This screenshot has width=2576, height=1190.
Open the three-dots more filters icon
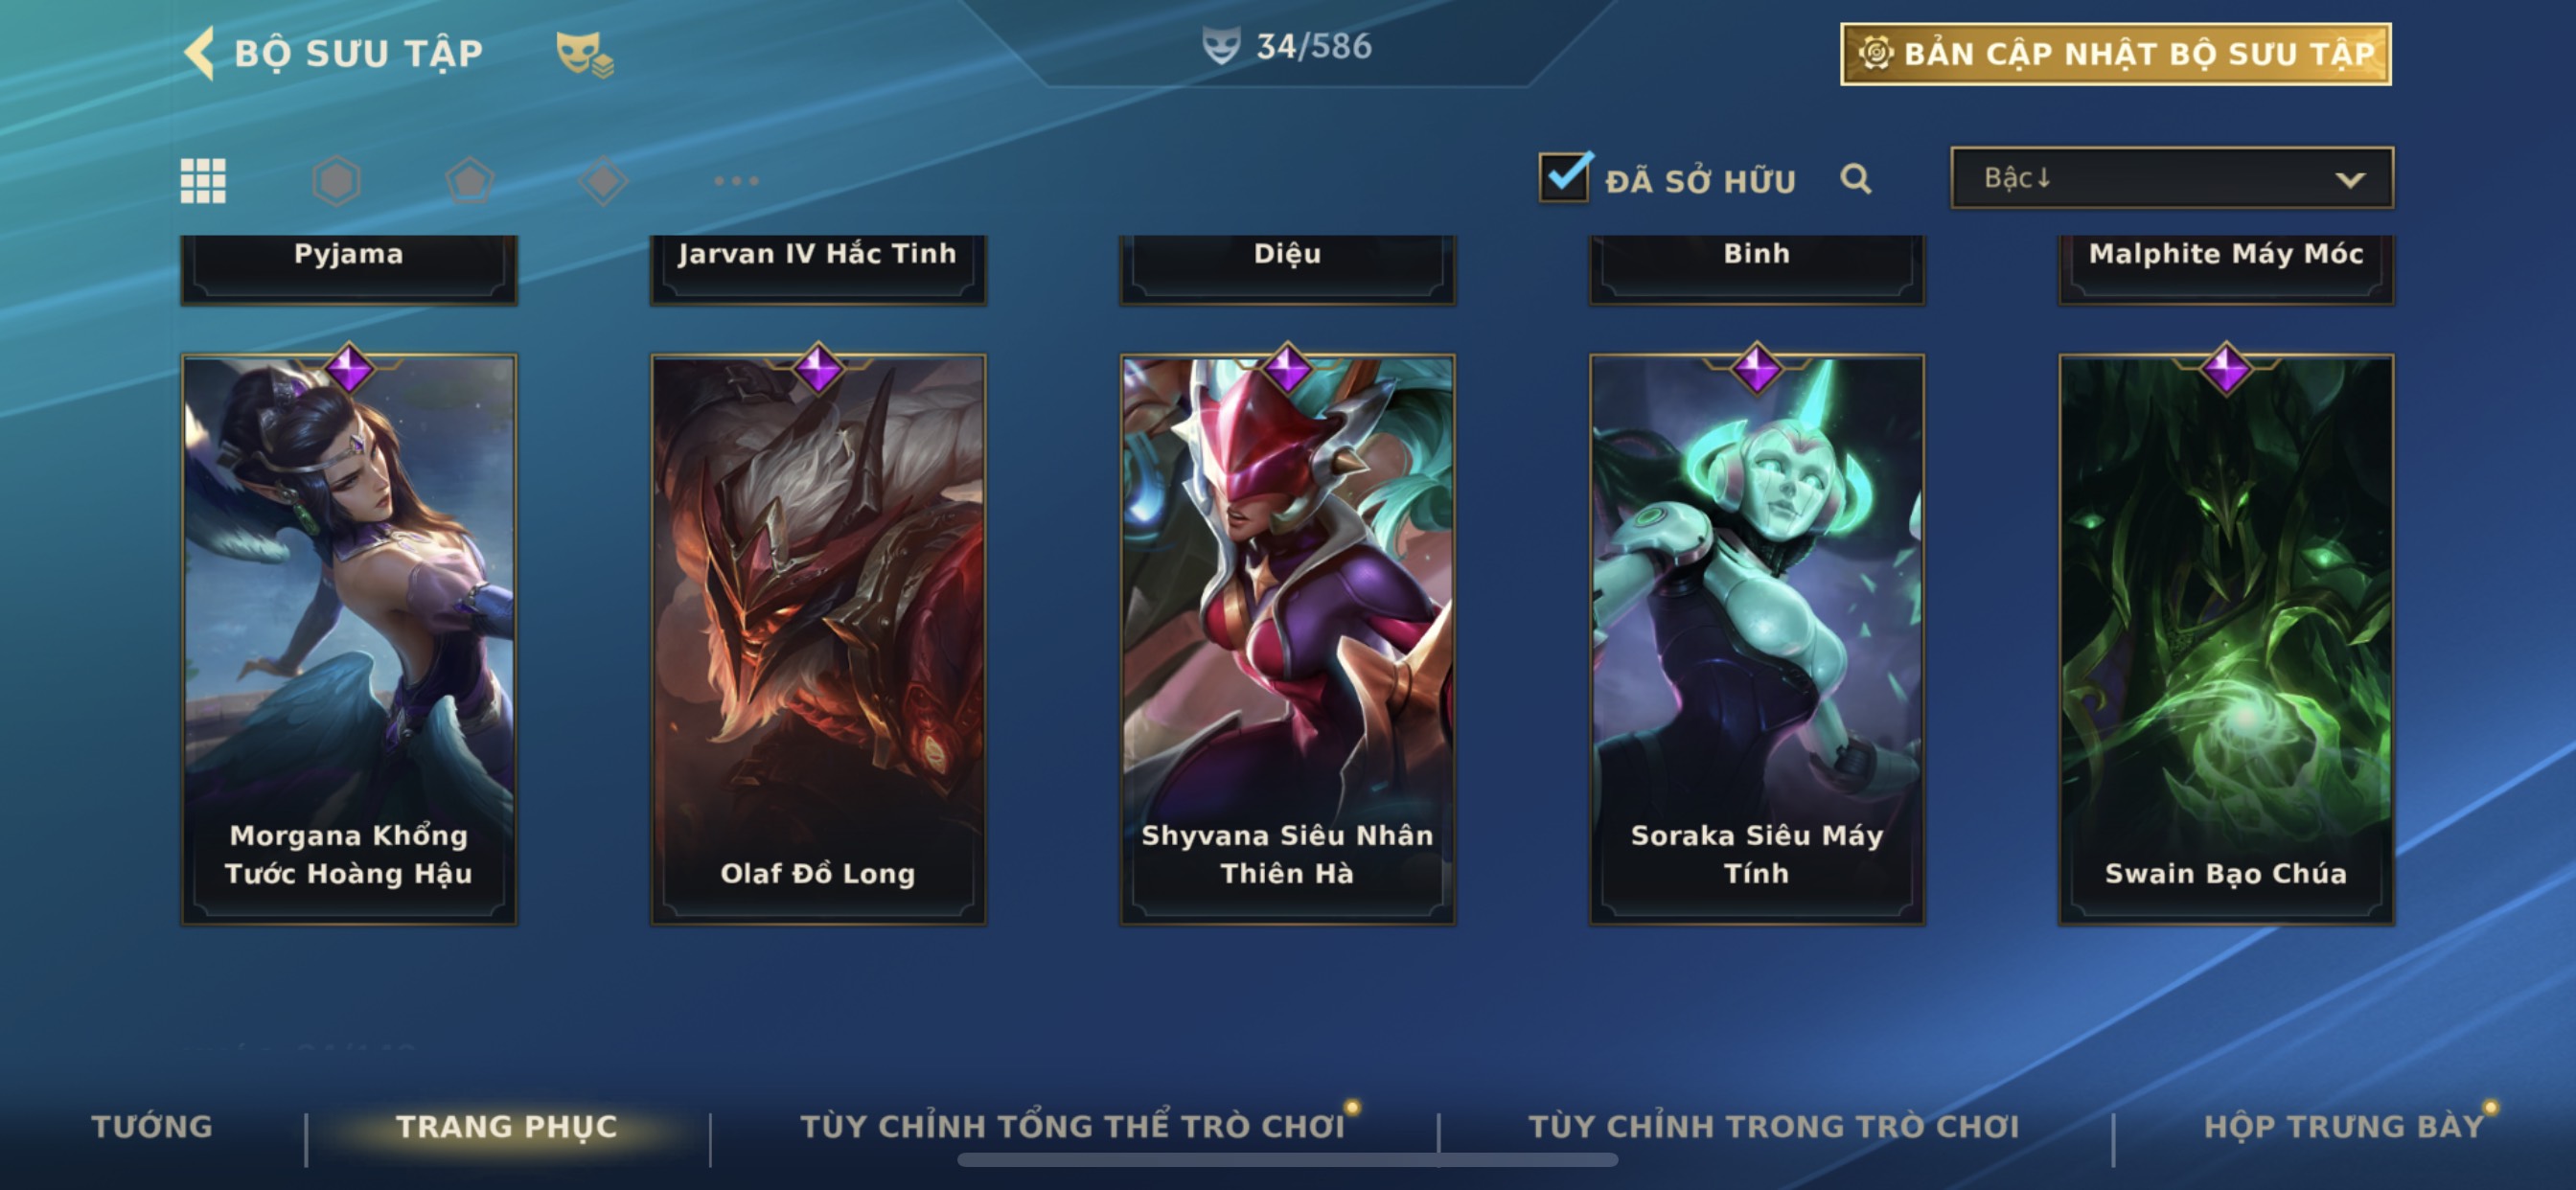736,181
